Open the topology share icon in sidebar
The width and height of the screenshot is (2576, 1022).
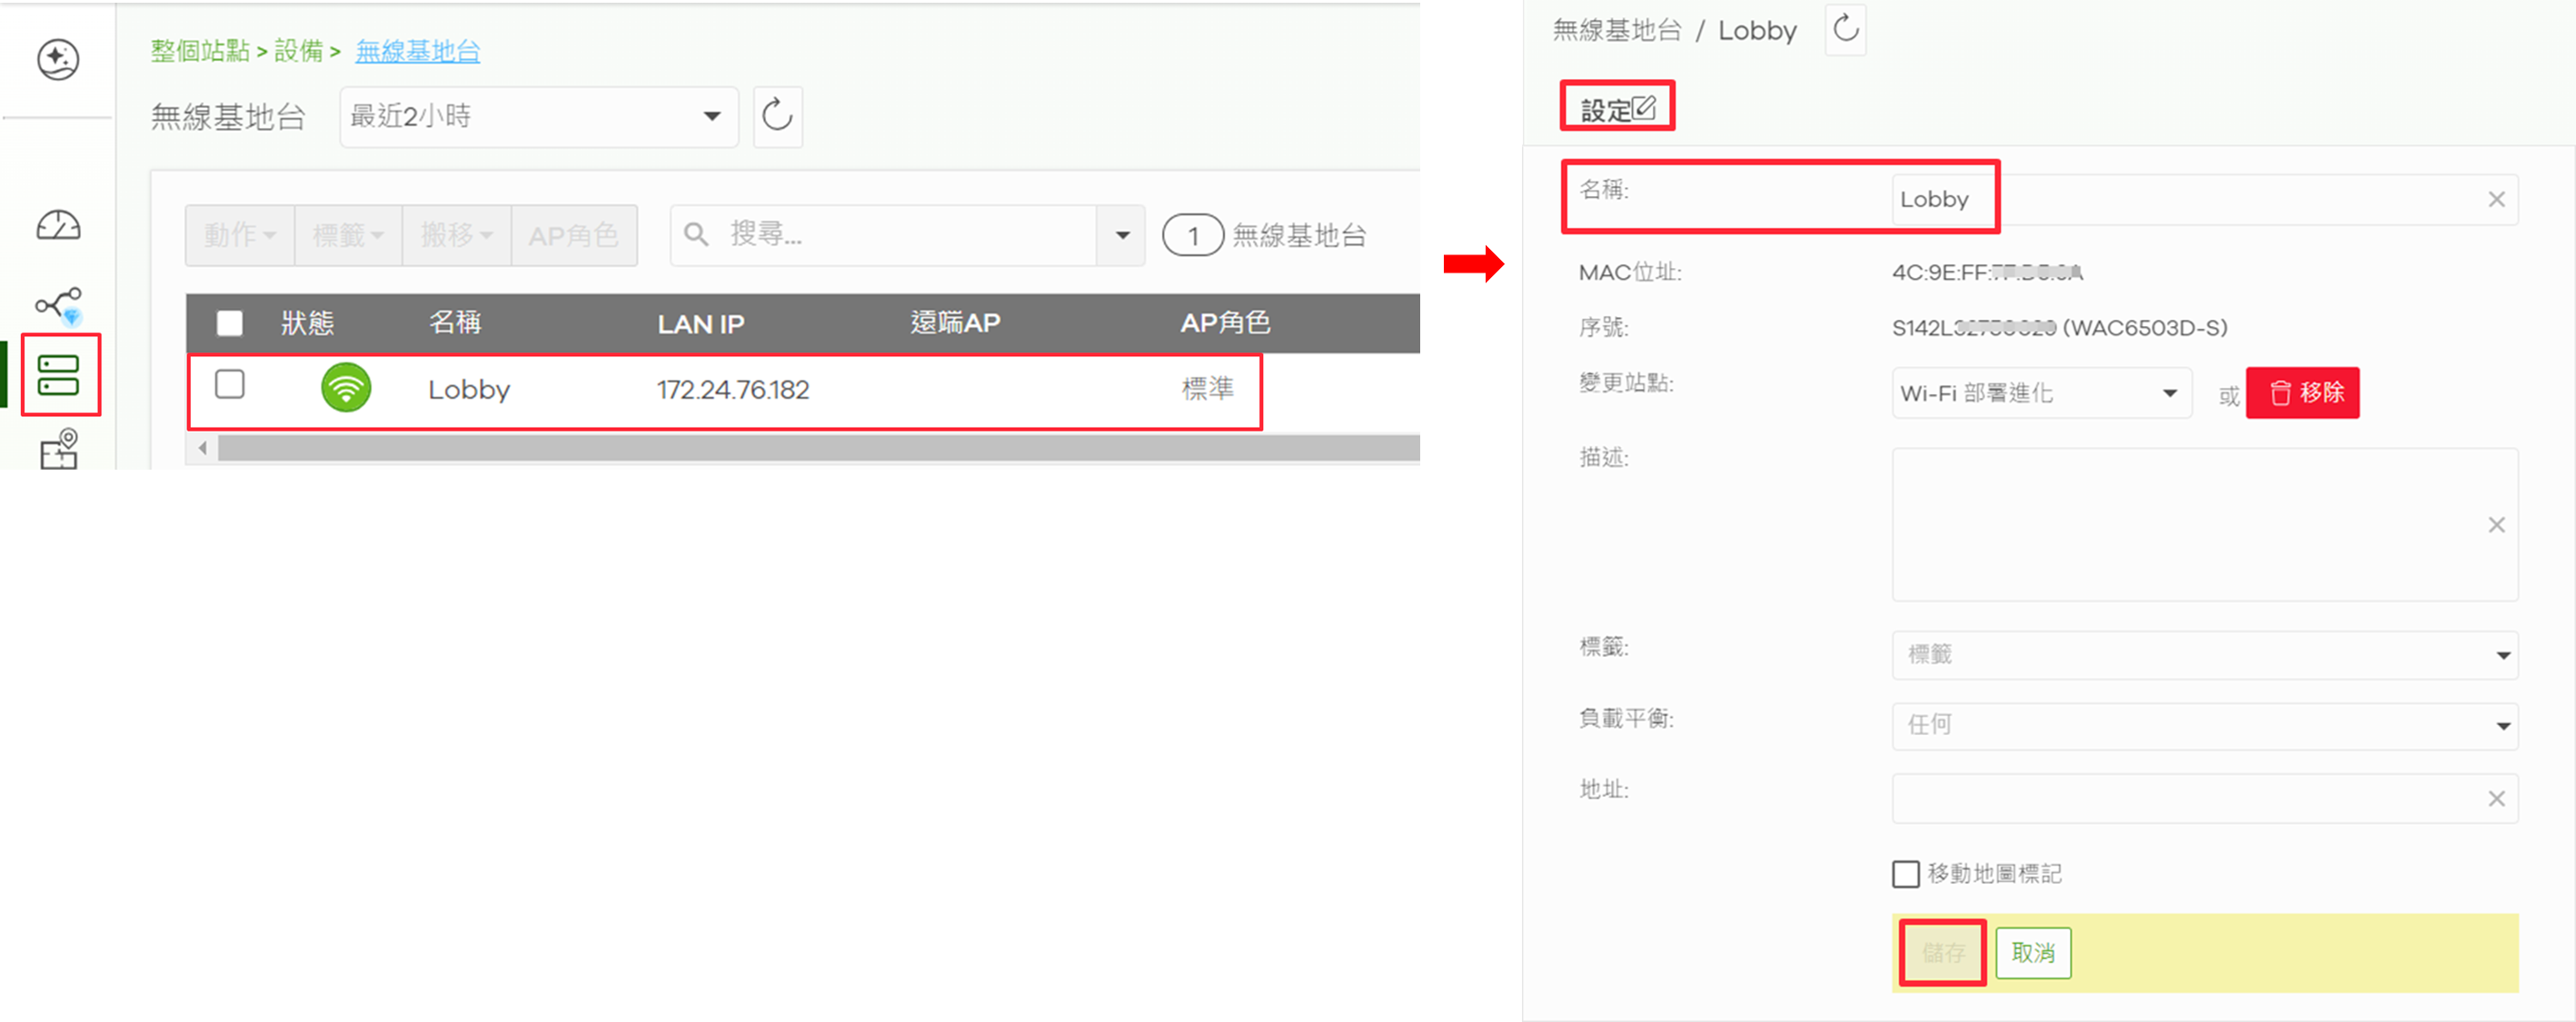tap(58, 304)
